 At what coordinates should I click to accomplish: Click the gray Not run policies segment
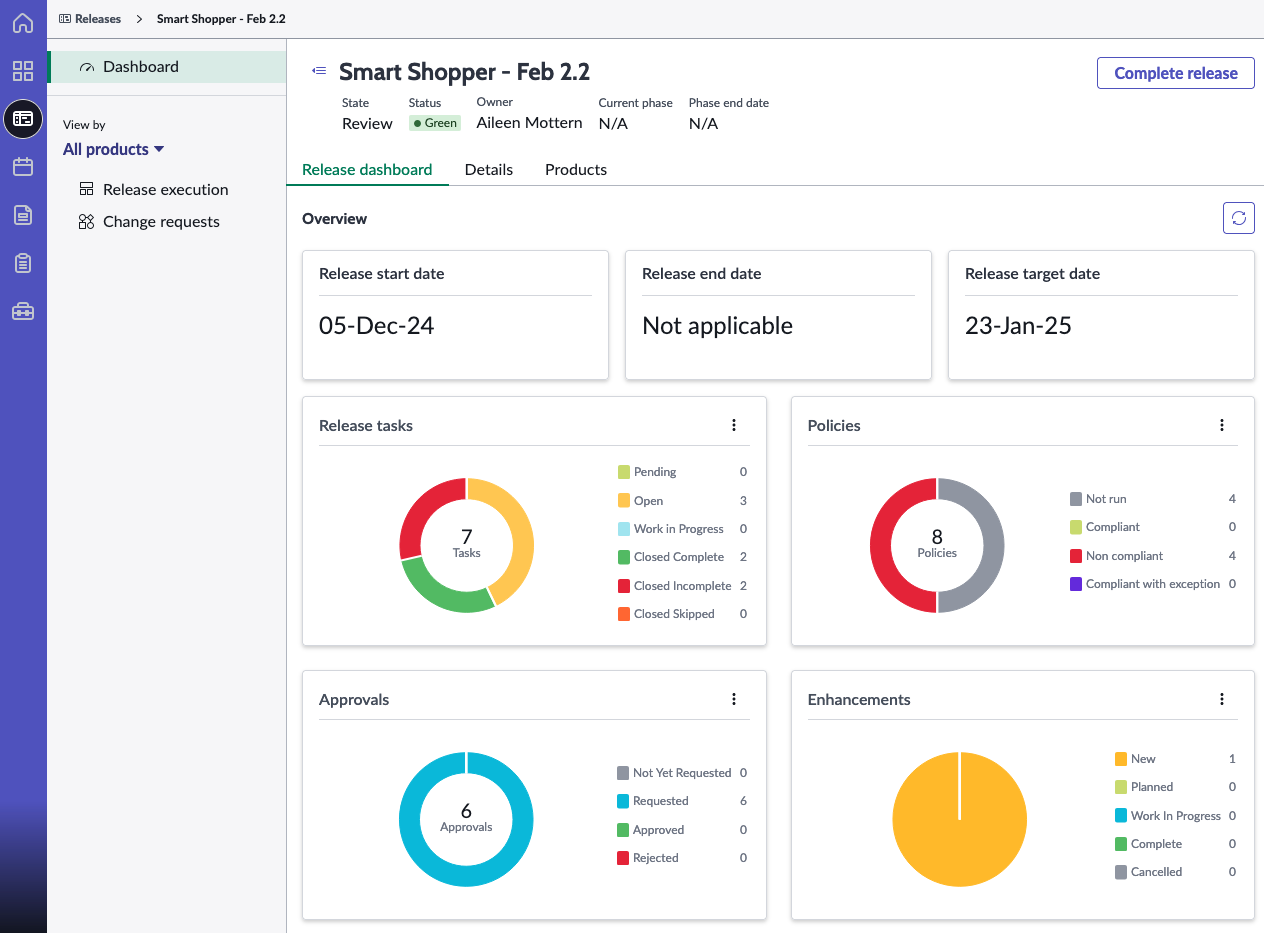[x=993, y=545]
